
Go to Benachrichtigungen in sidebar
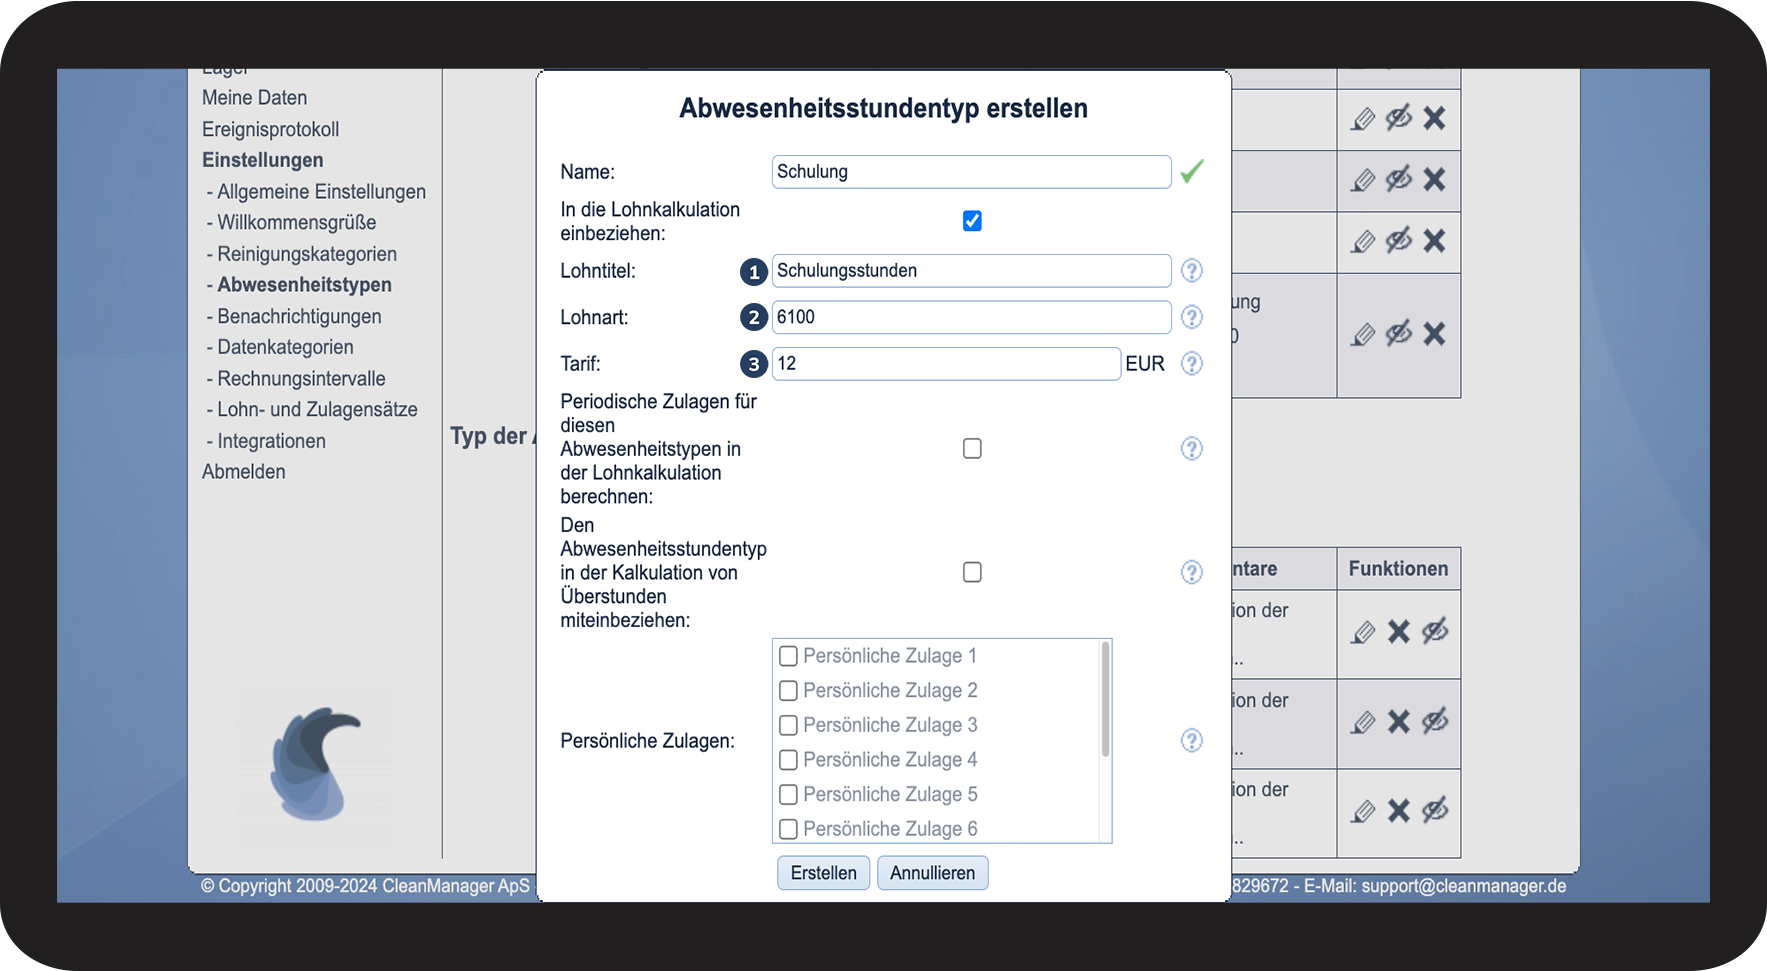(x=299, y=317)
